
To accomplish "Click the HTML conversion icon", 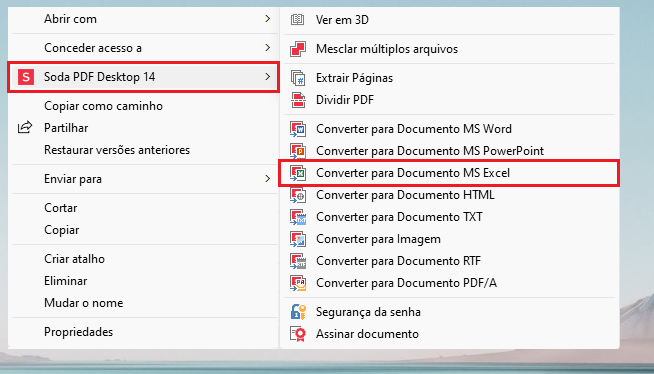I will tap(298, 195).
